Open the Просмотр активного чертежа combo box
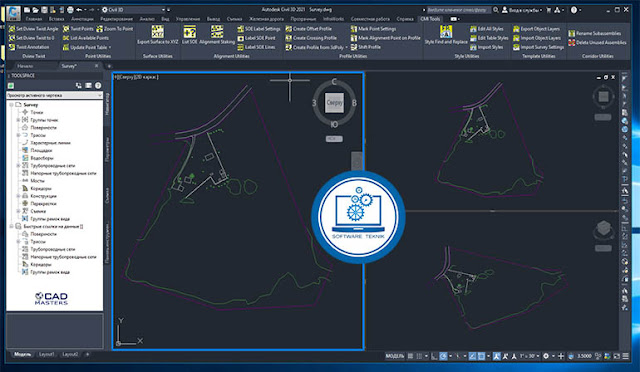This screenshot has height=372, width=640. (x=54, y=95)
